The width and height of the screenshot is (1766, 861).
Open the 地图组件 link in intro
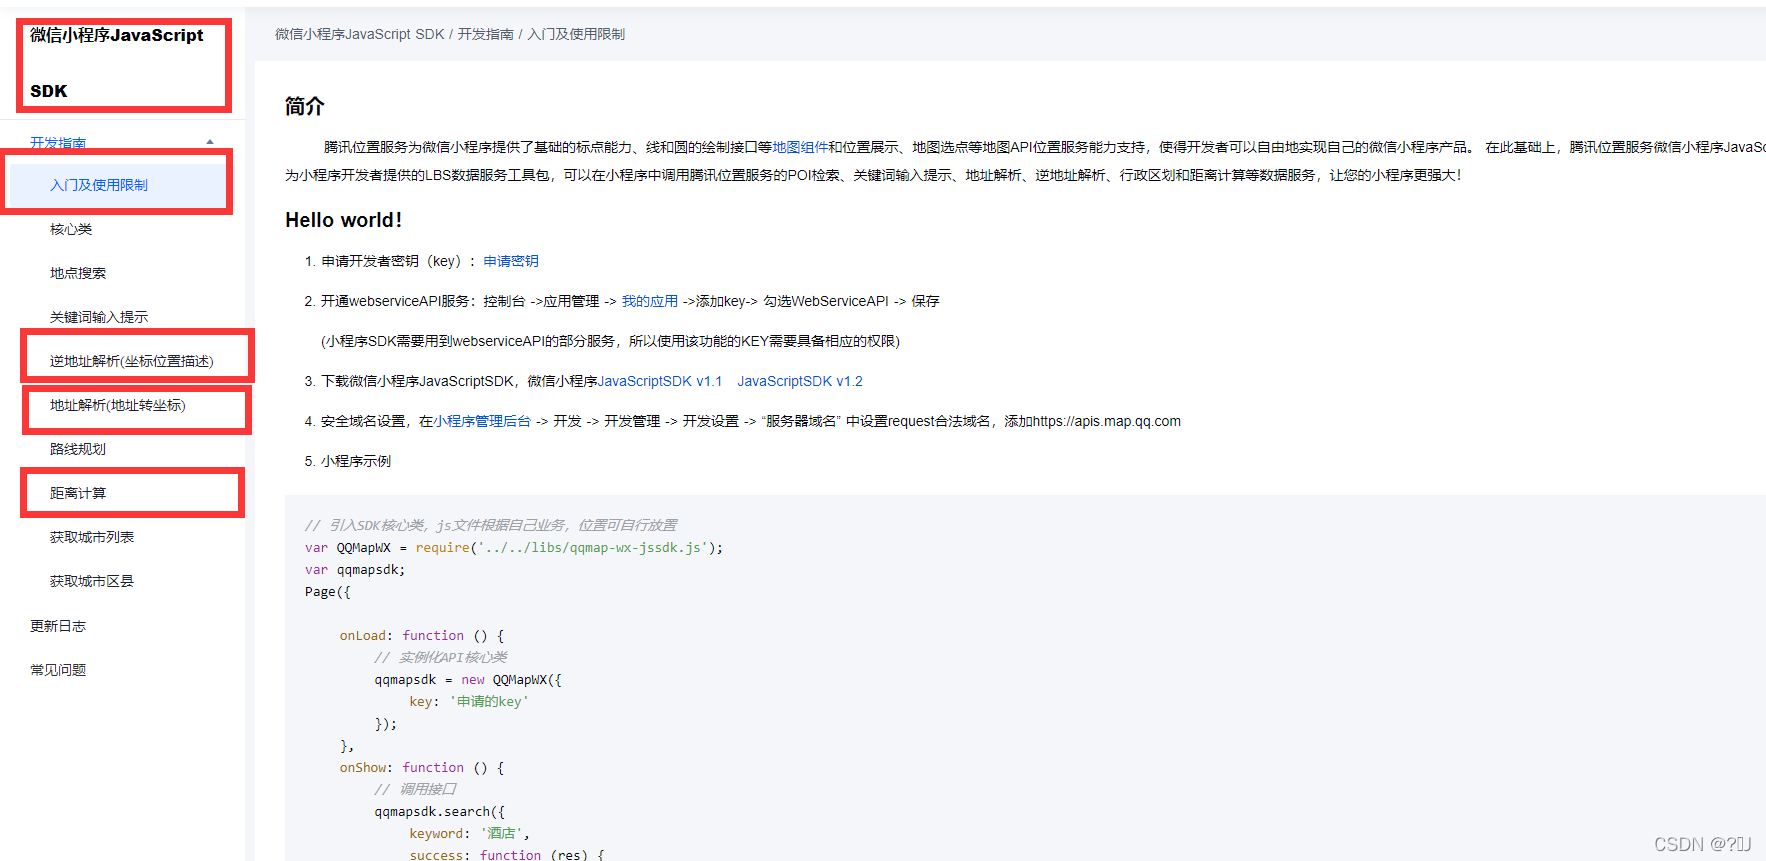(800, 147)
